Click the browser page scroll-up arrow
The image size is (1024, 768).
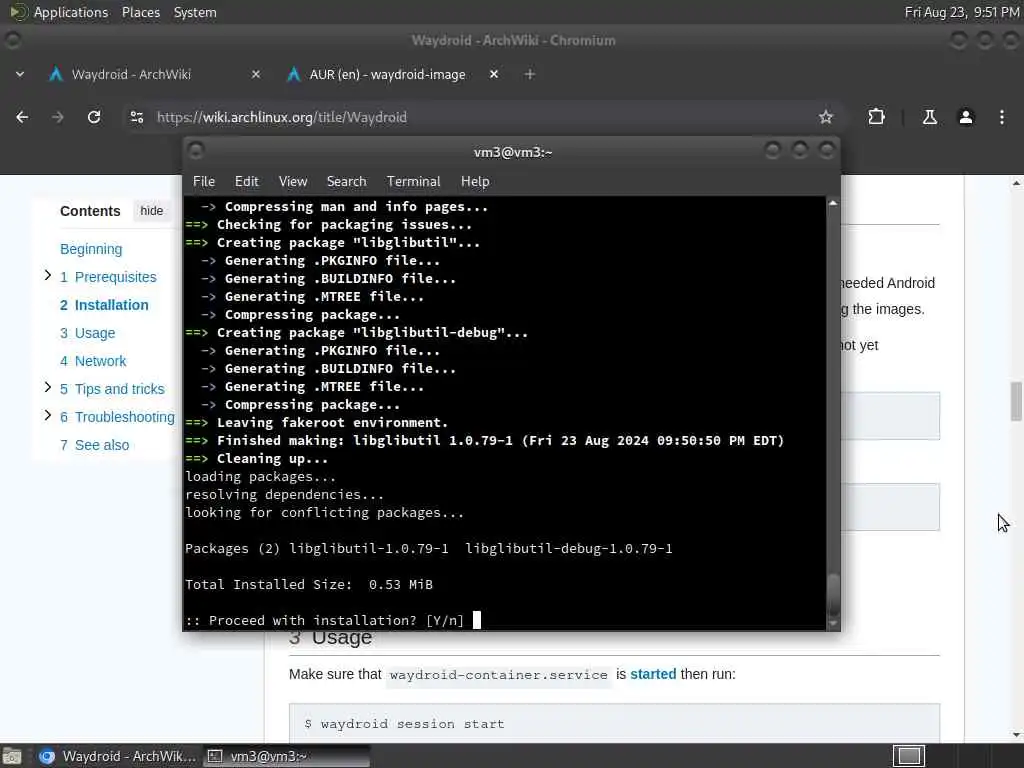[1016, 184]
